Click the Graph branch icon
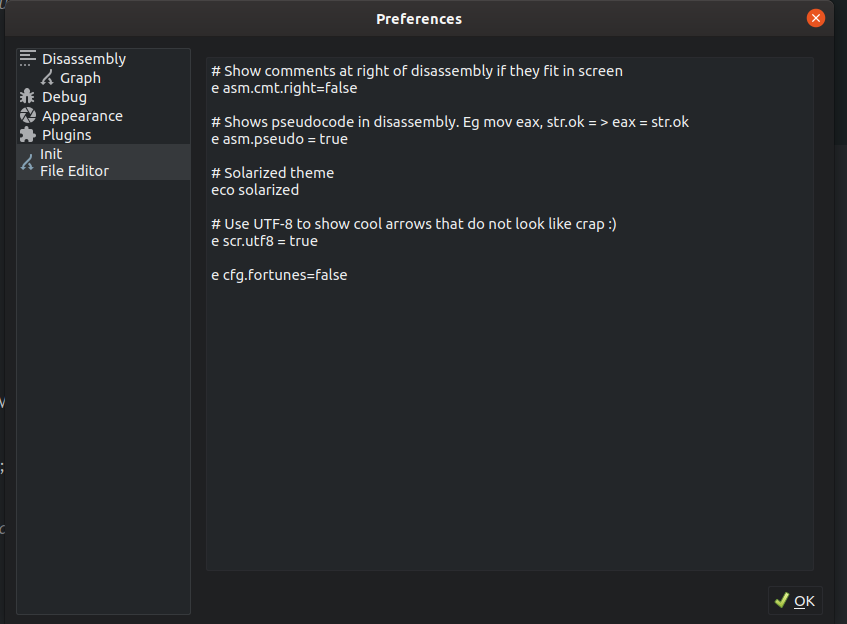847x624 pixels. (48, 78)
